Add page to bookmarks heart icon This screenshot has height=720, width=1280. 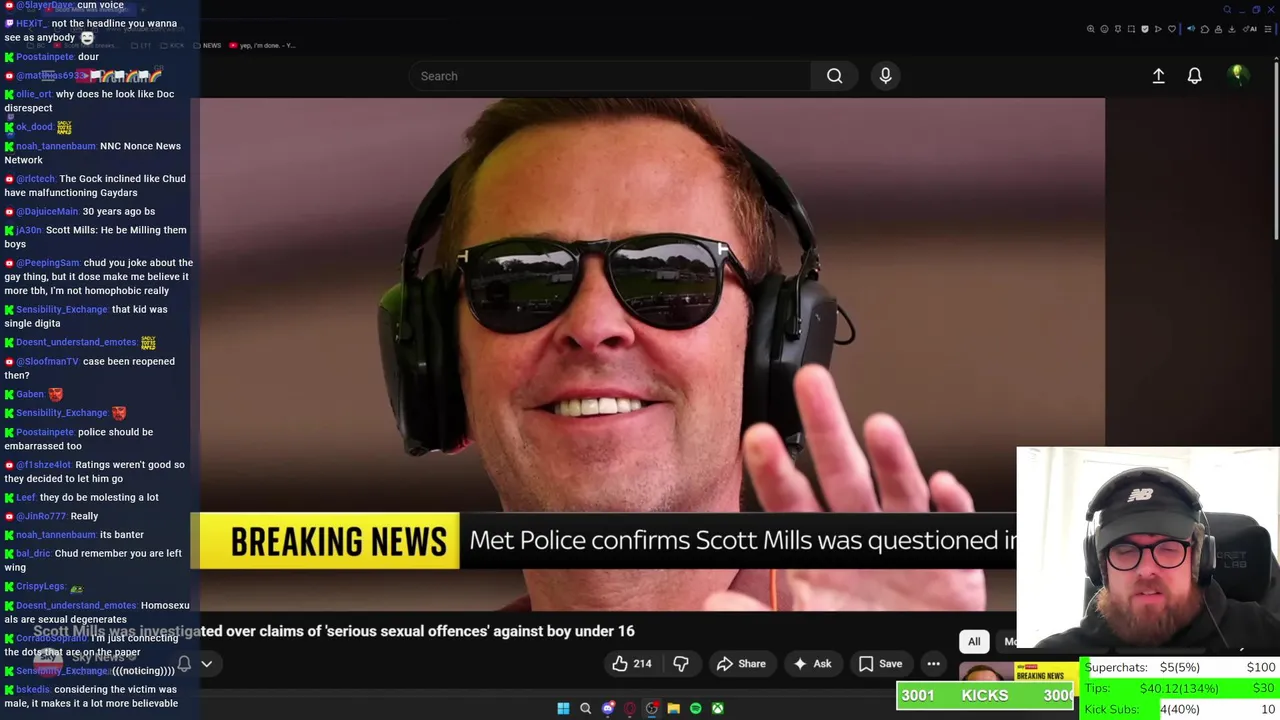[x=1172, y=29]
